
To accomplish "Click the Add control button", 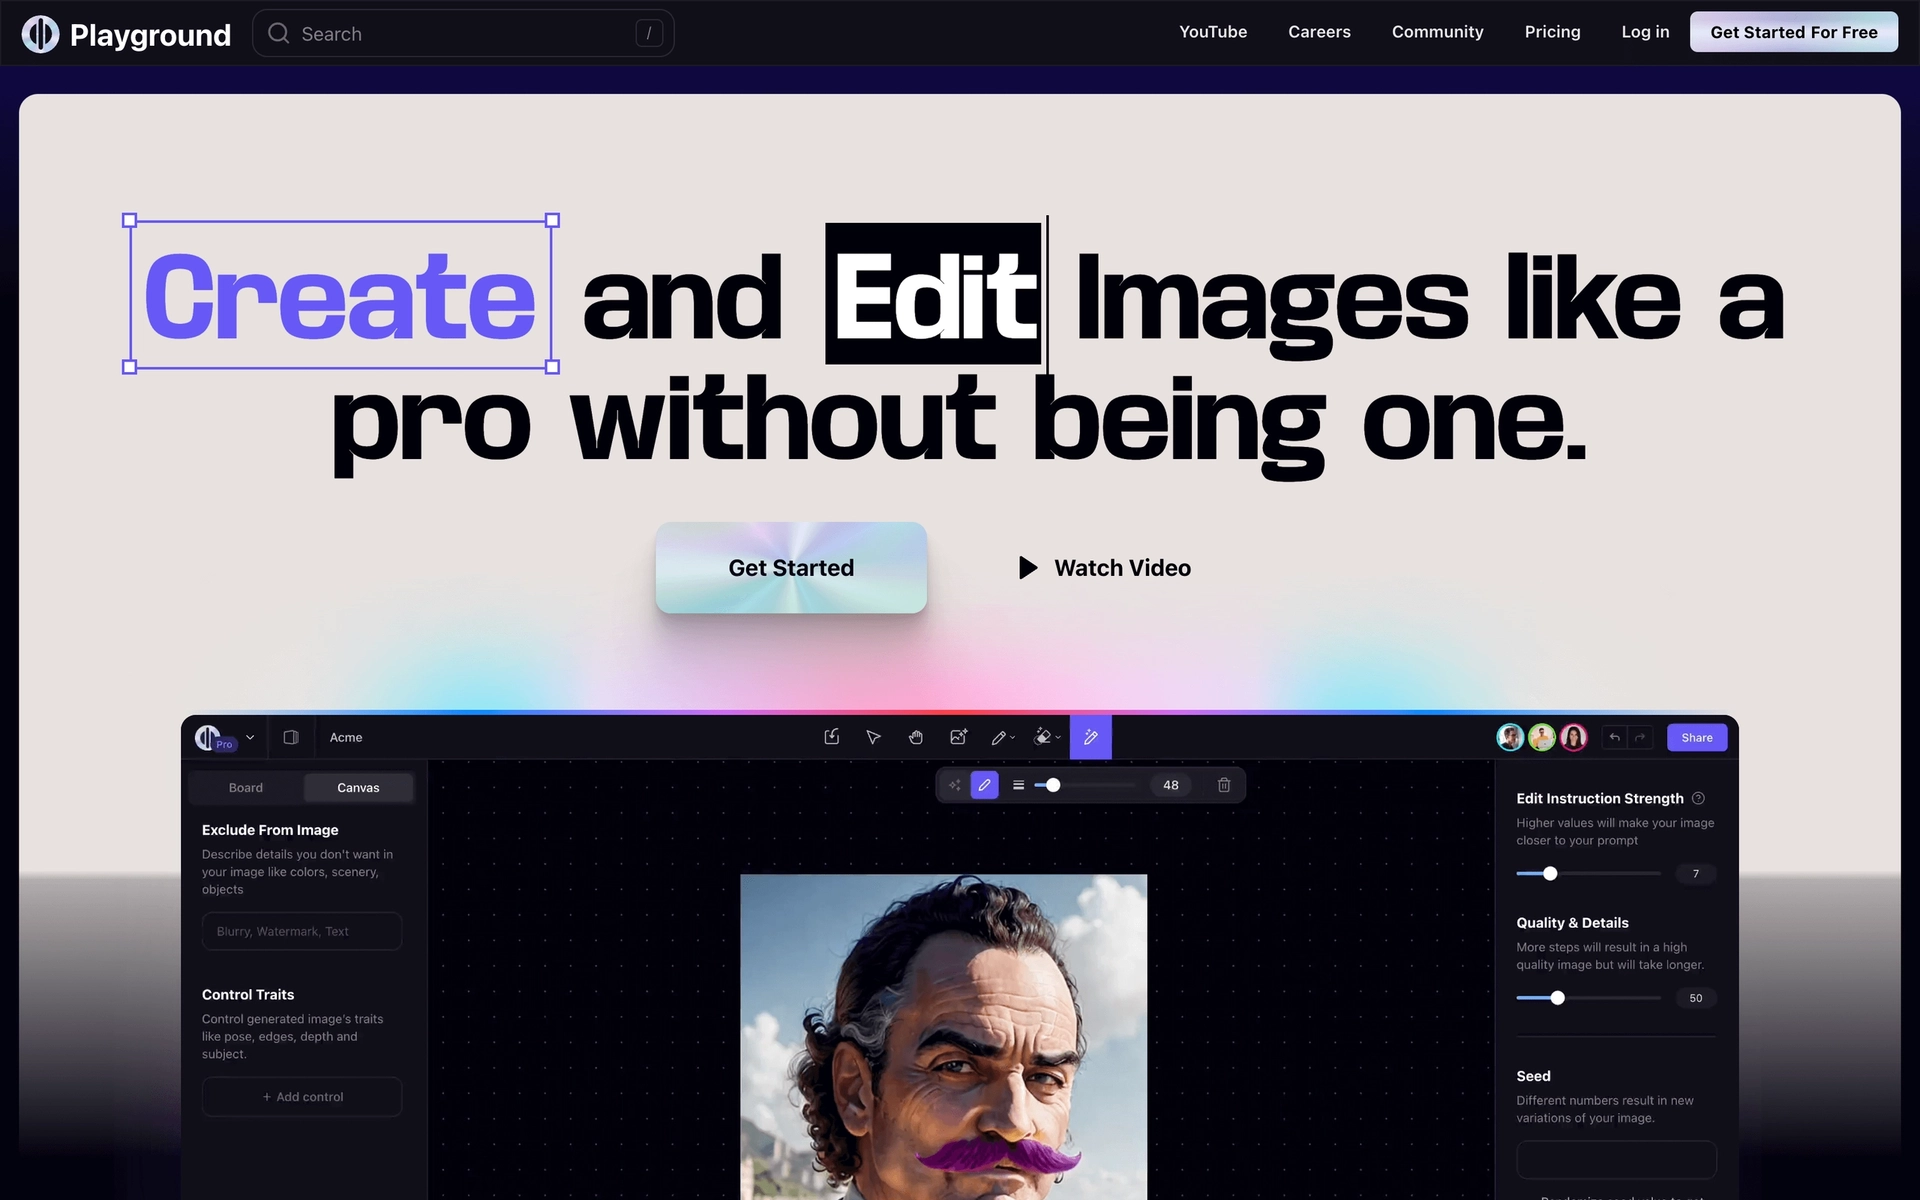I will click(x=302, y=1097).
